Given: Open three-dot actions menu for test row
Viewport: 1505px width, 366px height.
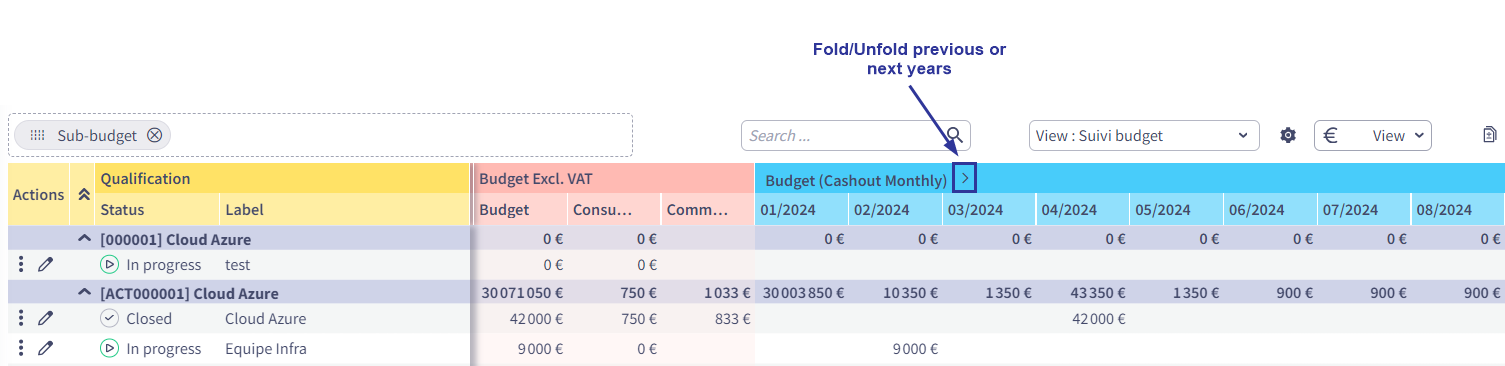Looking at the screenshot, I should click(21, 265).
